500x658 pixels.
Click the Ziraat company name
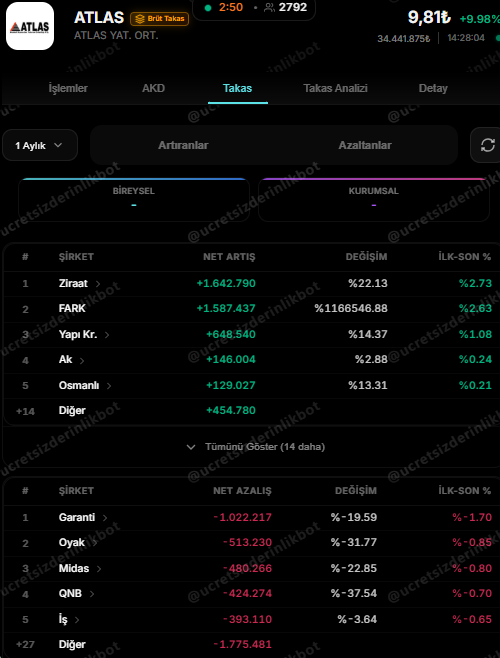pyautogui.click(x=73, y=283)
